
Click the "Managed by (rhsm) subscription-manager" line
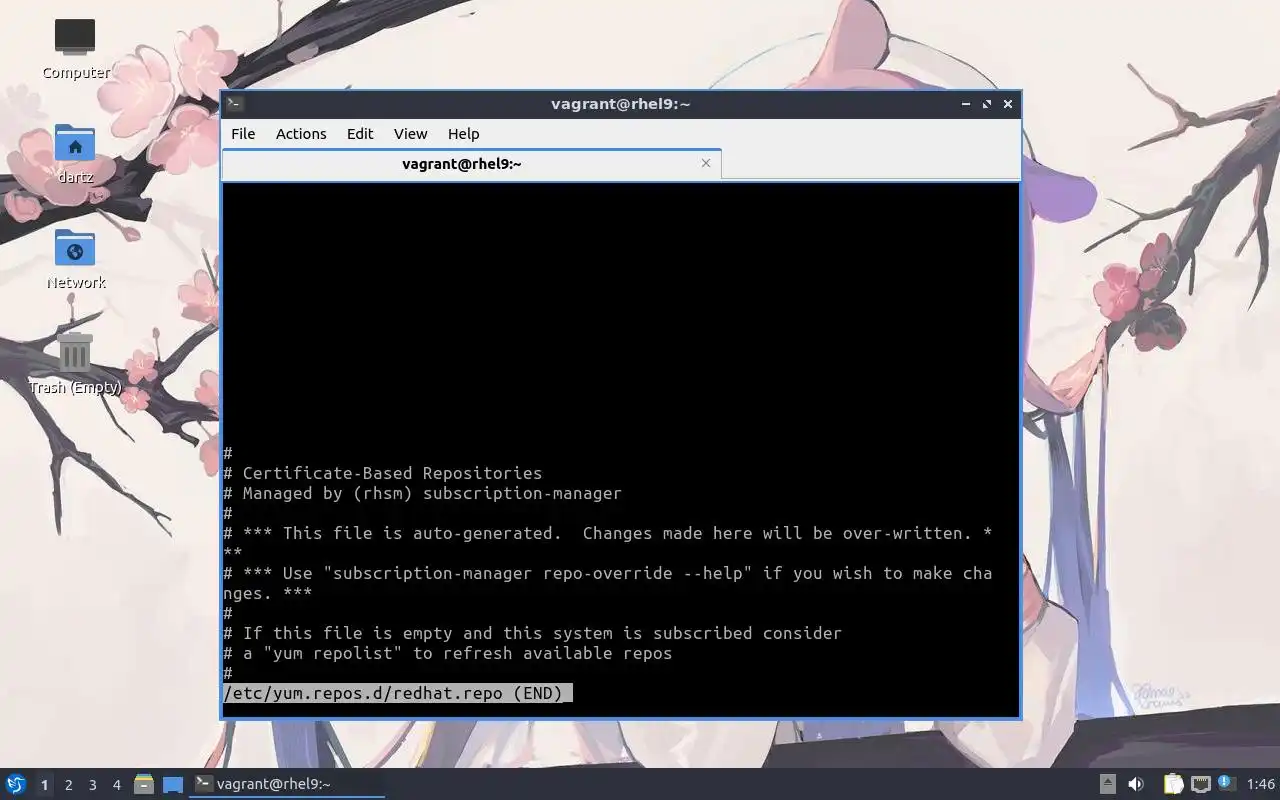point(422,493)
